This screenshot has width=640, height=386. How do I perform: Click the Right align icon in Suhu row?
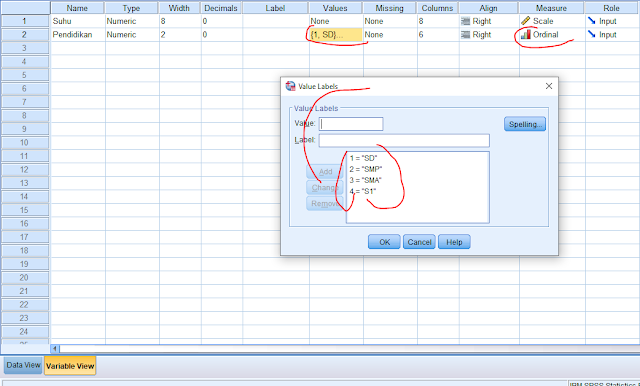(x=465, y=21)
